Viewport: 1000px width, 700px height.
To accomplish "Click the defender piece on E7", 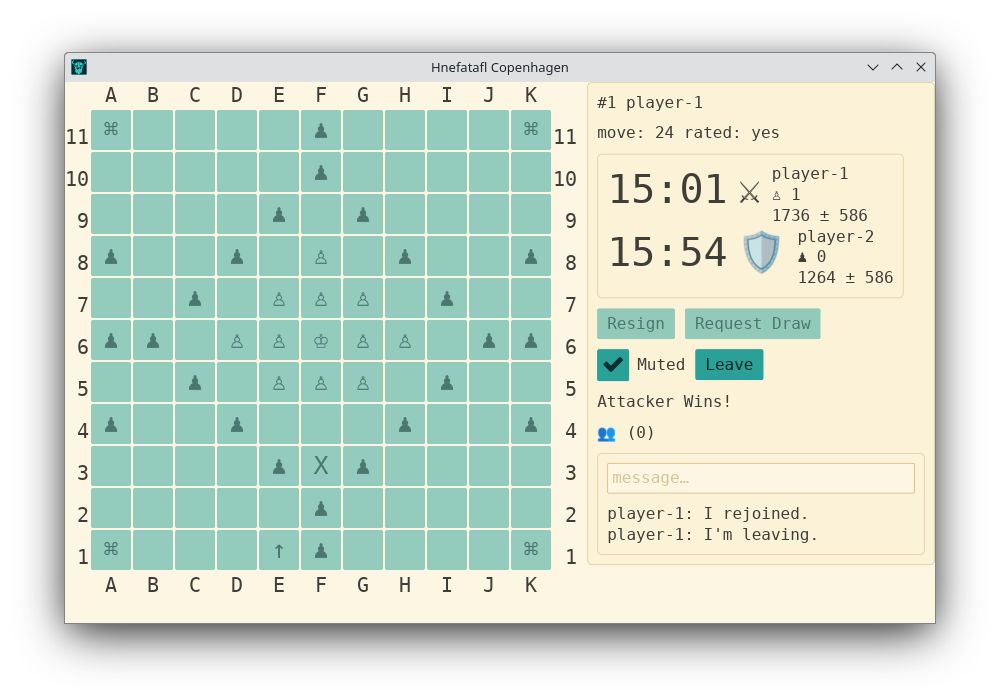I will [279, 299].
